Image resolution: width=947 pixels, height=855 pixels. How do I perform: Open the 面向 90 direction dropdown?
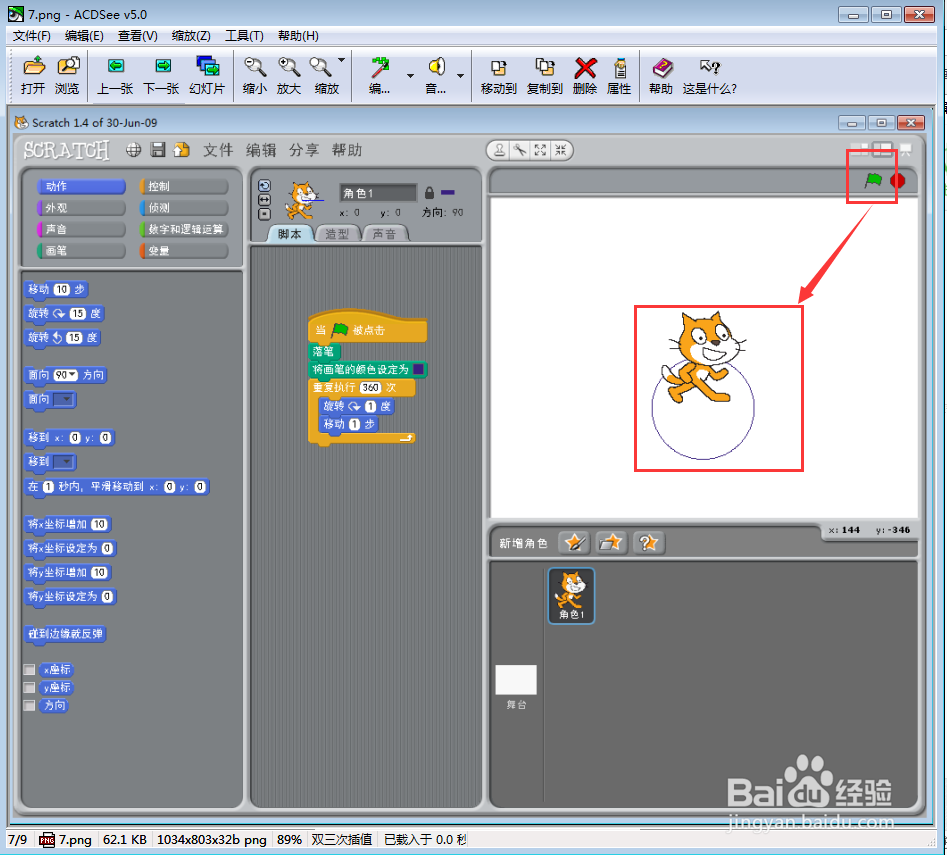point(72,375)
